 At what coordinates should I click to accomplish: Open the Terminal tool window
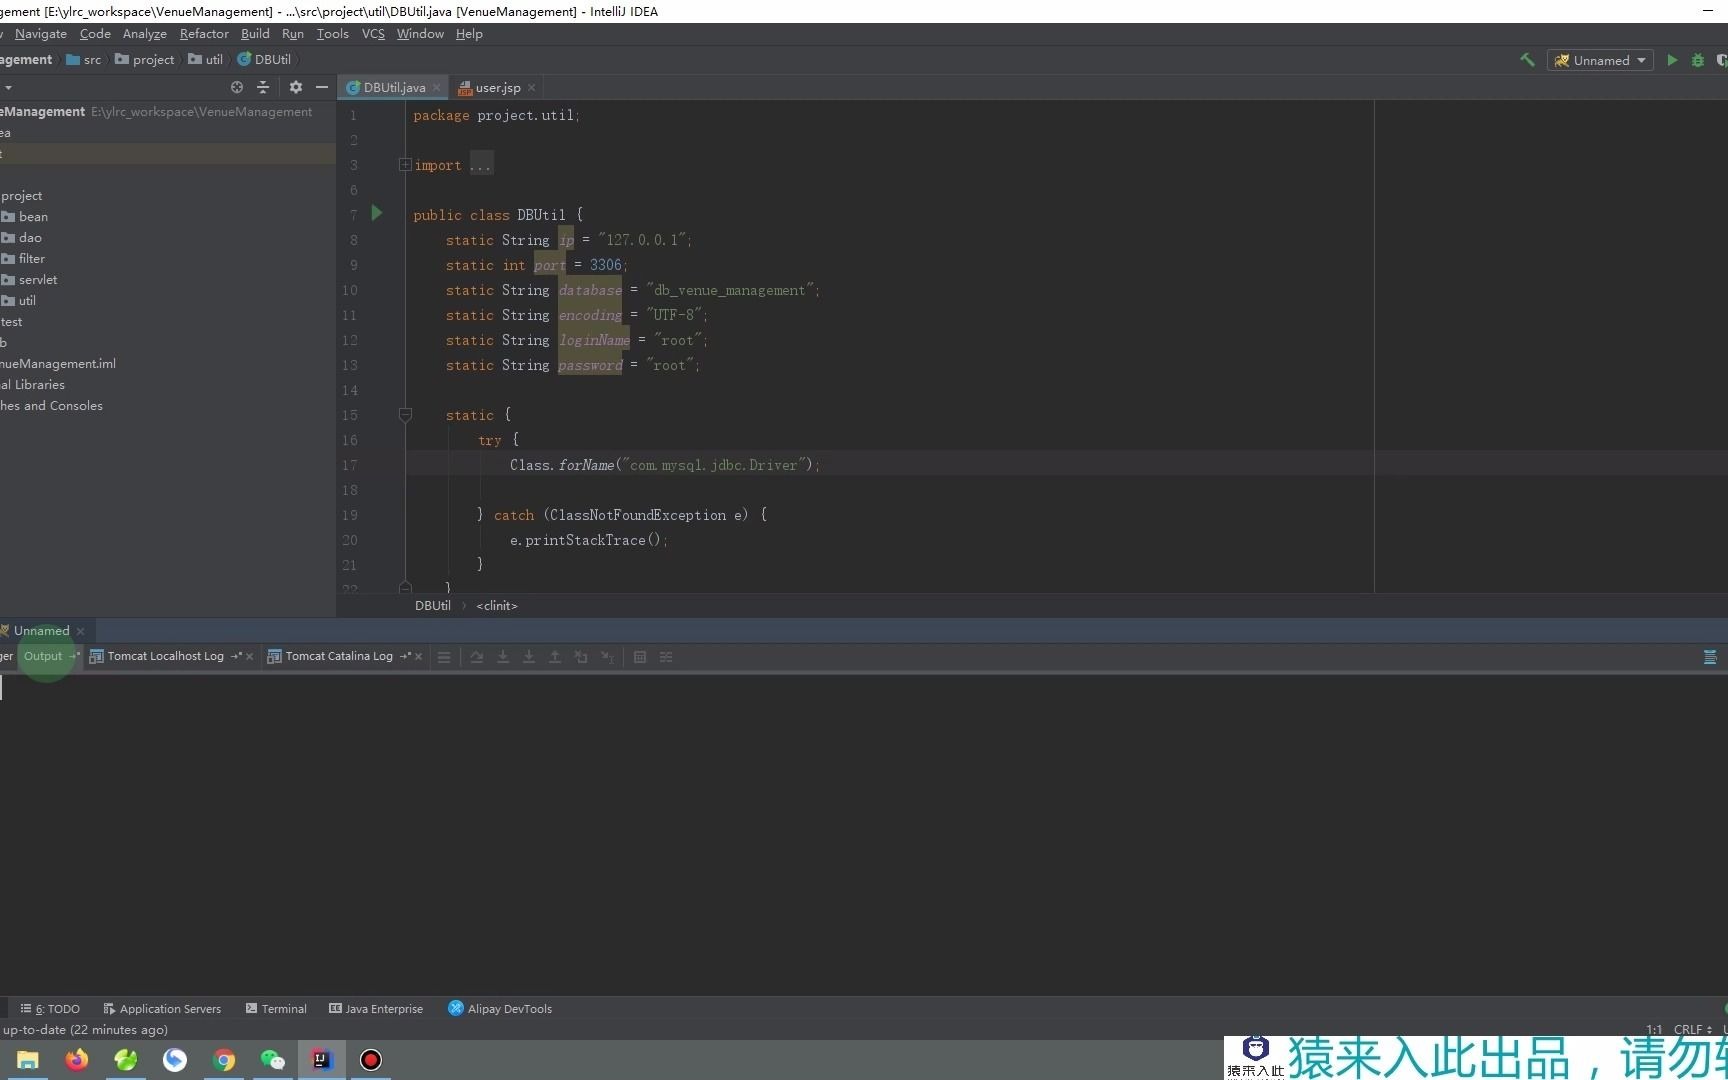tap(276, 1009)
